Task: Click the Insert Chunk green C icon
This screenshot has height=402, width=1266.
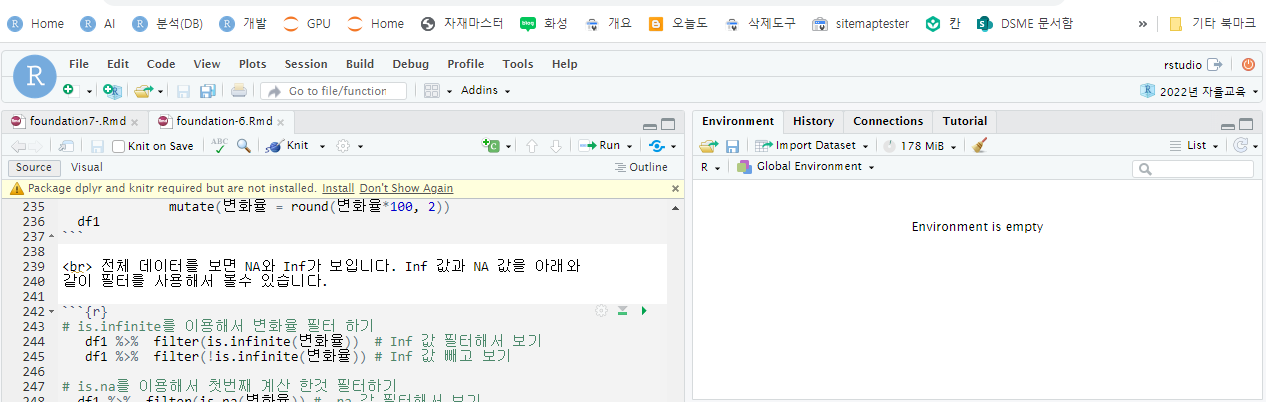Action: [x=490, y=145]
